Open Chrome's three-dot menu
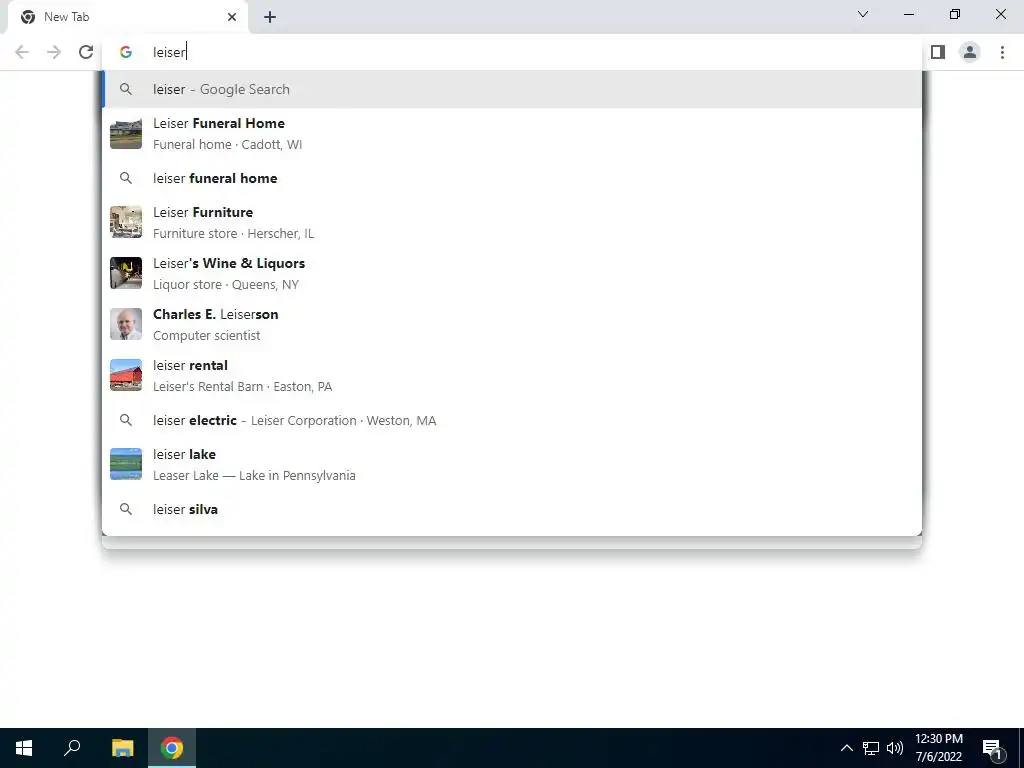 click(x=1002, y=52)
